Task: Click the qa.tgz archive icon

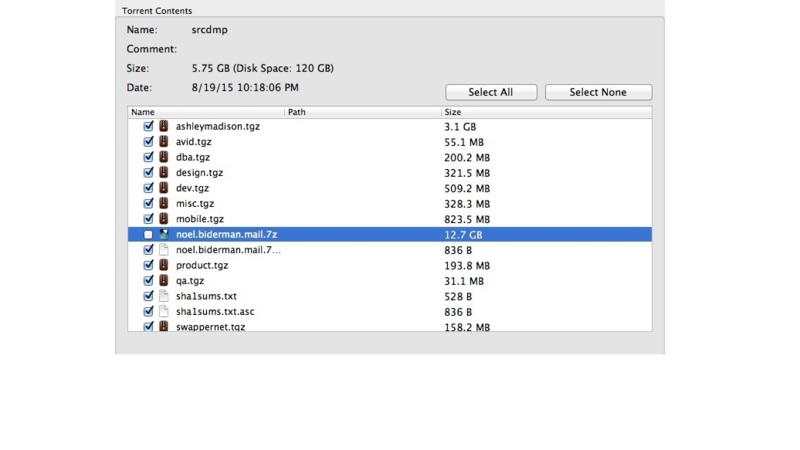Action: [164, 280]
